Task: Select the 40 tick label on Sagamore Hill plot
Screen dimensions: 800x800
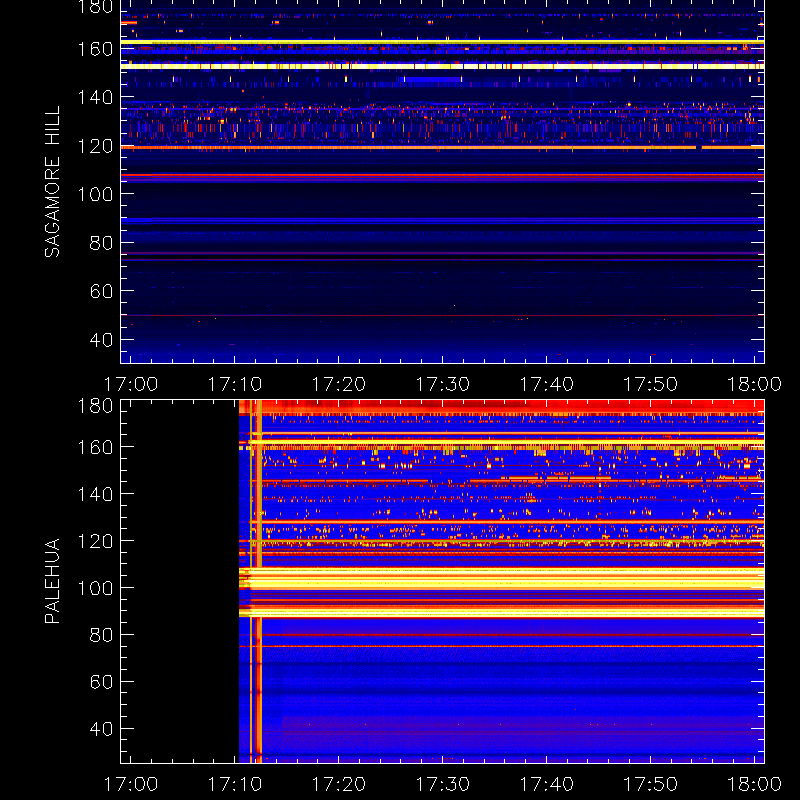Action: coord(101,339)
